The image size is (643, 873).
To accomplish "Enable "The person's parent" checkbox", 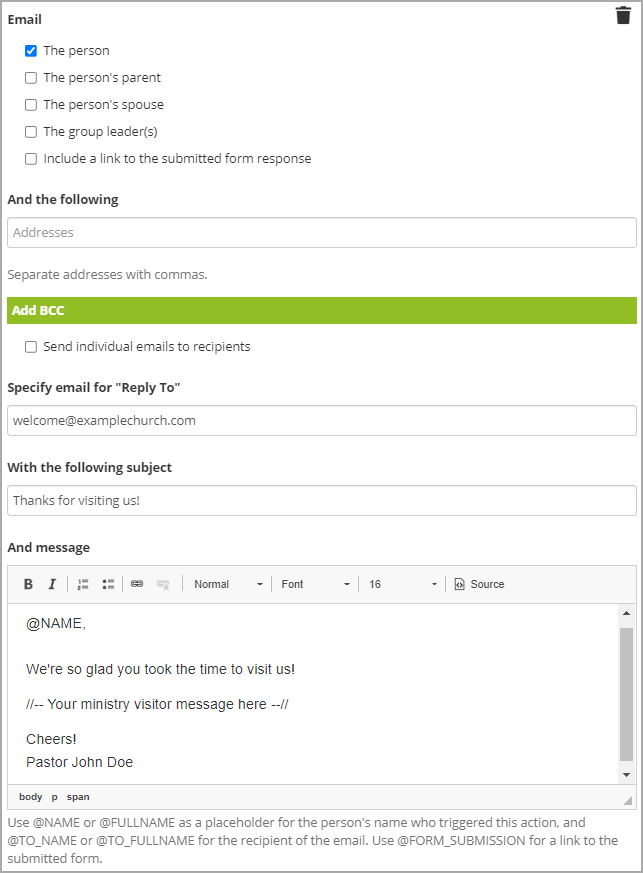I will (31, 78).
